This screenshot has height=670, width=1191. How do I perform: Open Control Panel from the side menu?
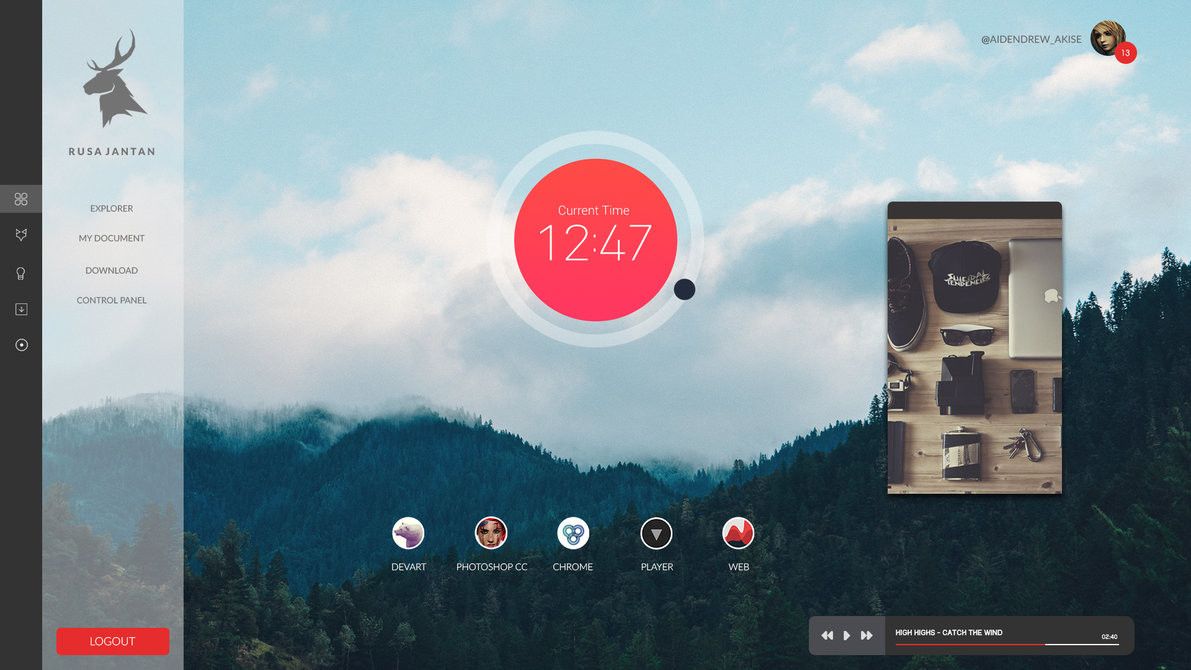click(112, 300)
